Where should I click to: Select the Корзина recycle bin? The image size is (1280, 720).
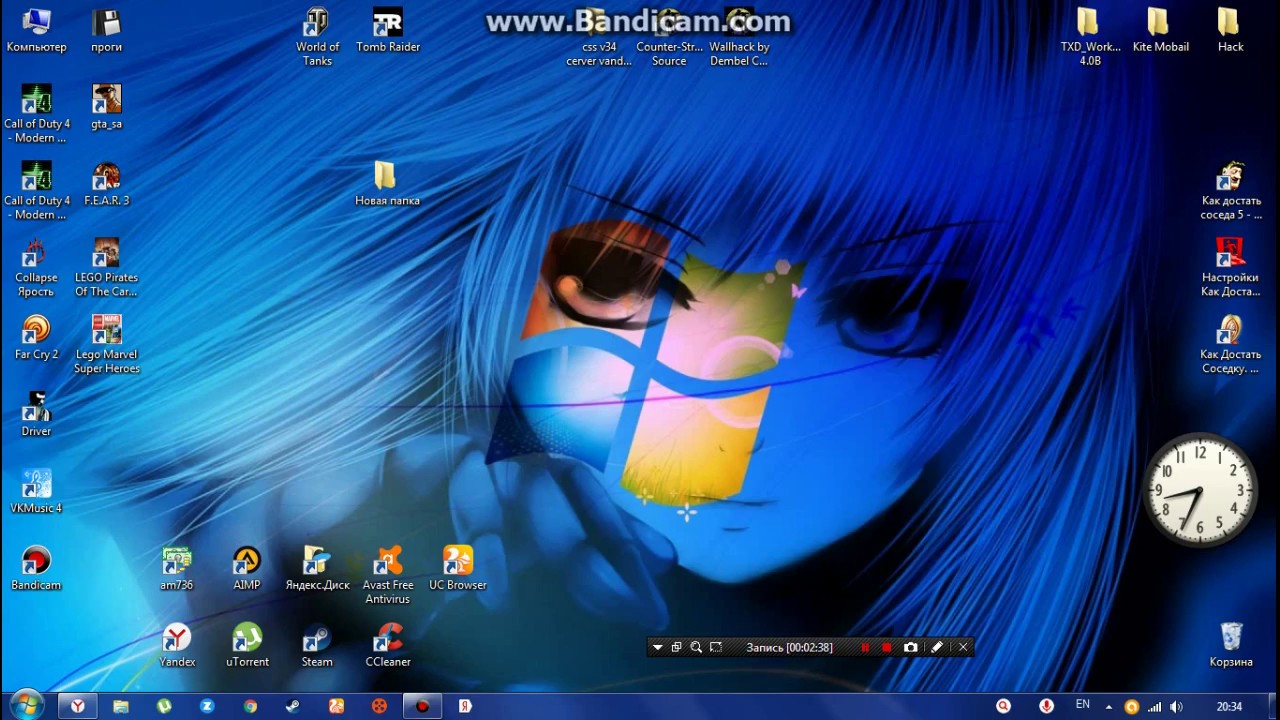point(1231,645)
